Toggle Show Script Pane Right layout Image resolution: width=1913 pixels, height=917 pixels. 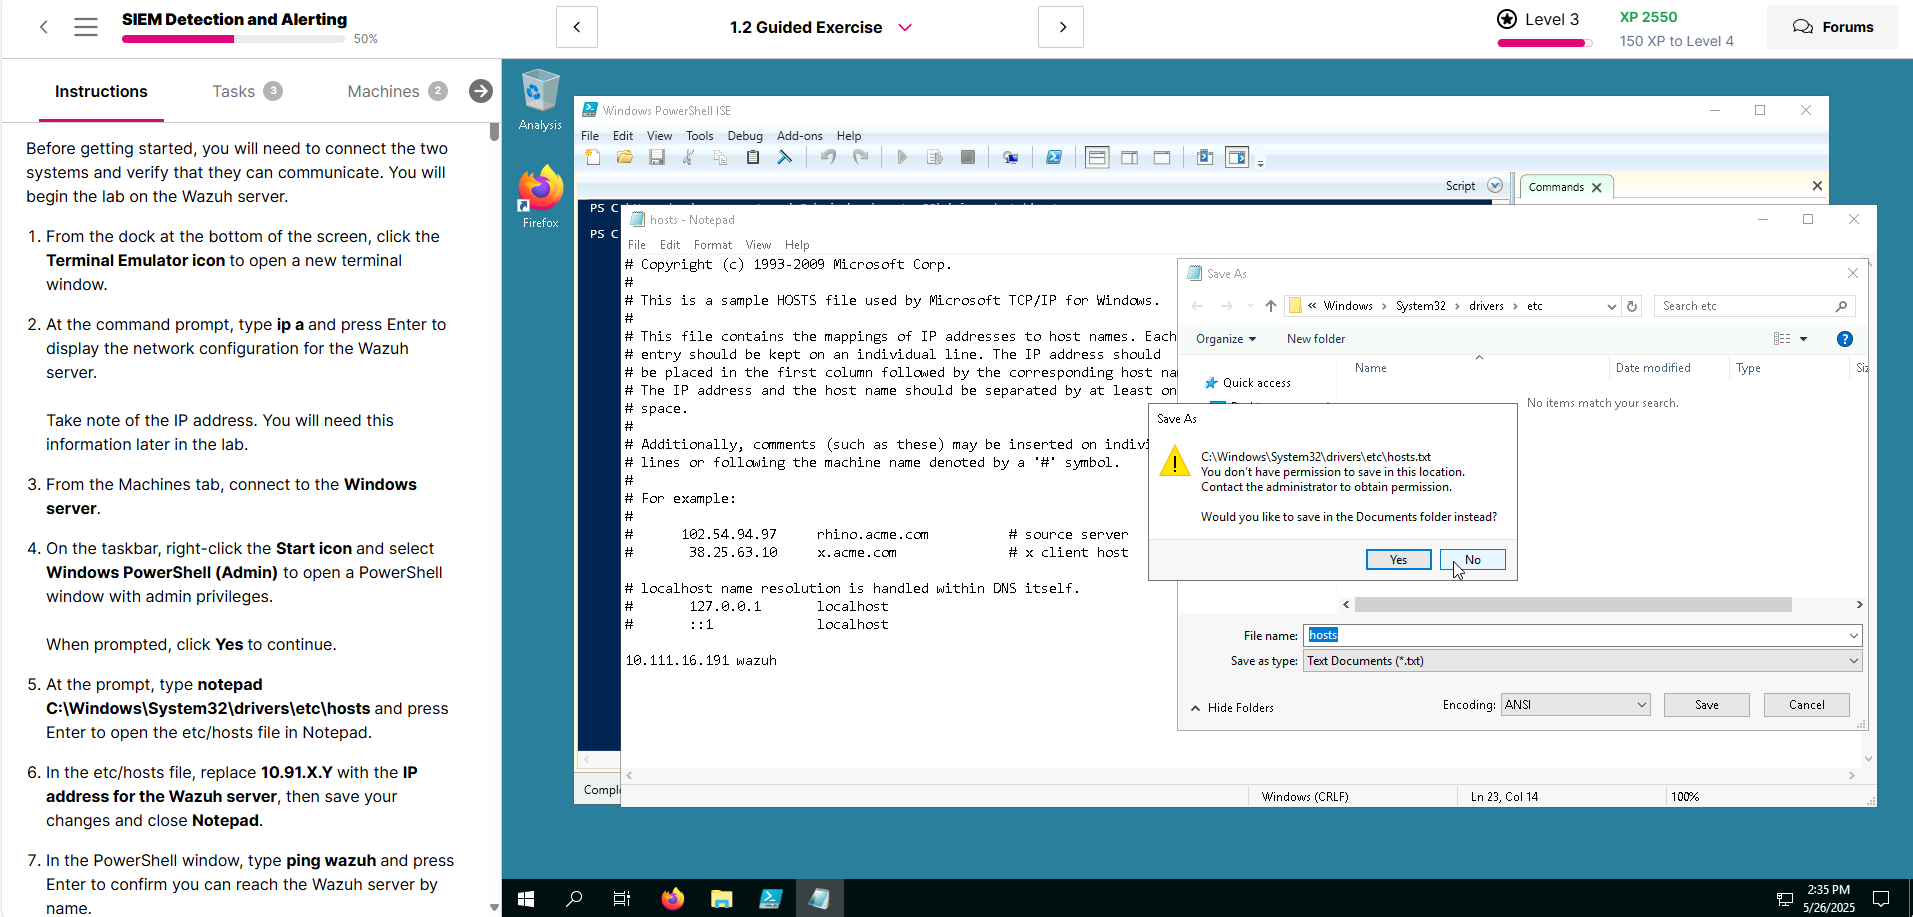coord(1129,157)
